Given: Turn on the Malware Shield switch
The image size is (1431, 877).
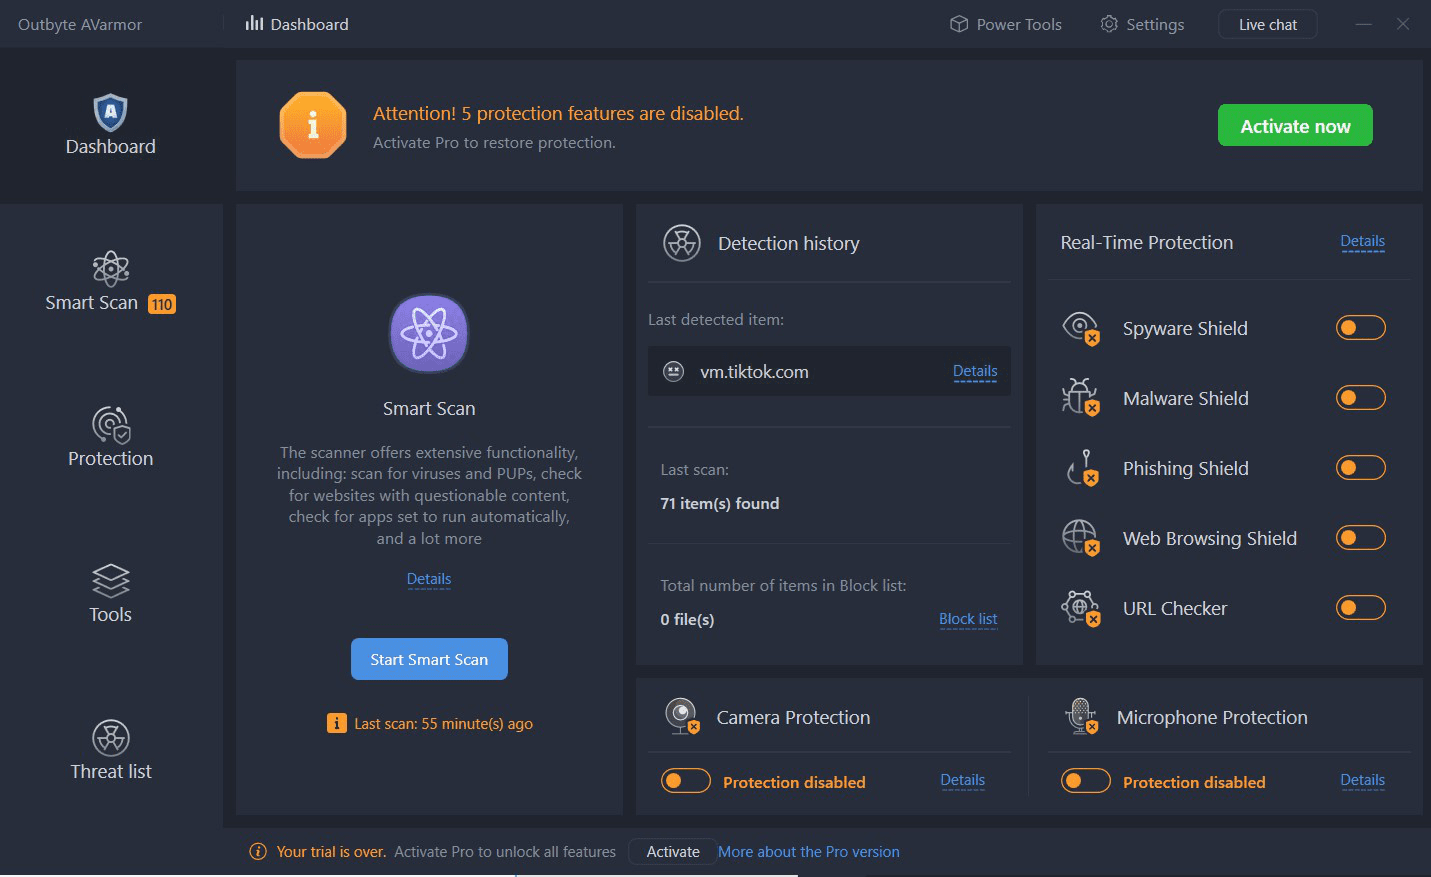Looking at the screenshot, I should [x=1360, y=398].
